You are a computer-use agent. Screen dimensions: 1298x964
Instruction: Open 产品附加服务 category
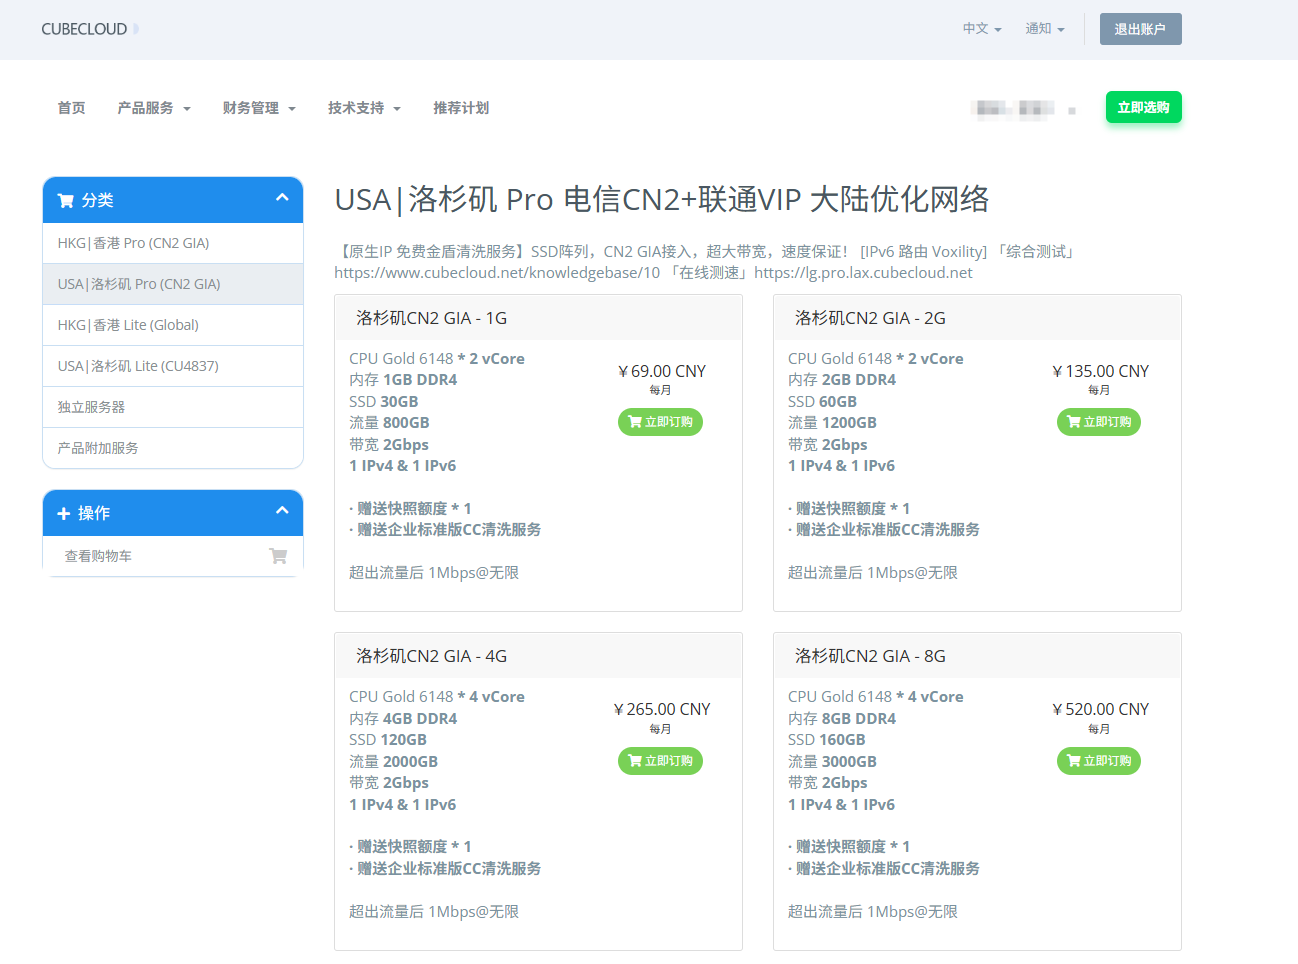(173, 448)
